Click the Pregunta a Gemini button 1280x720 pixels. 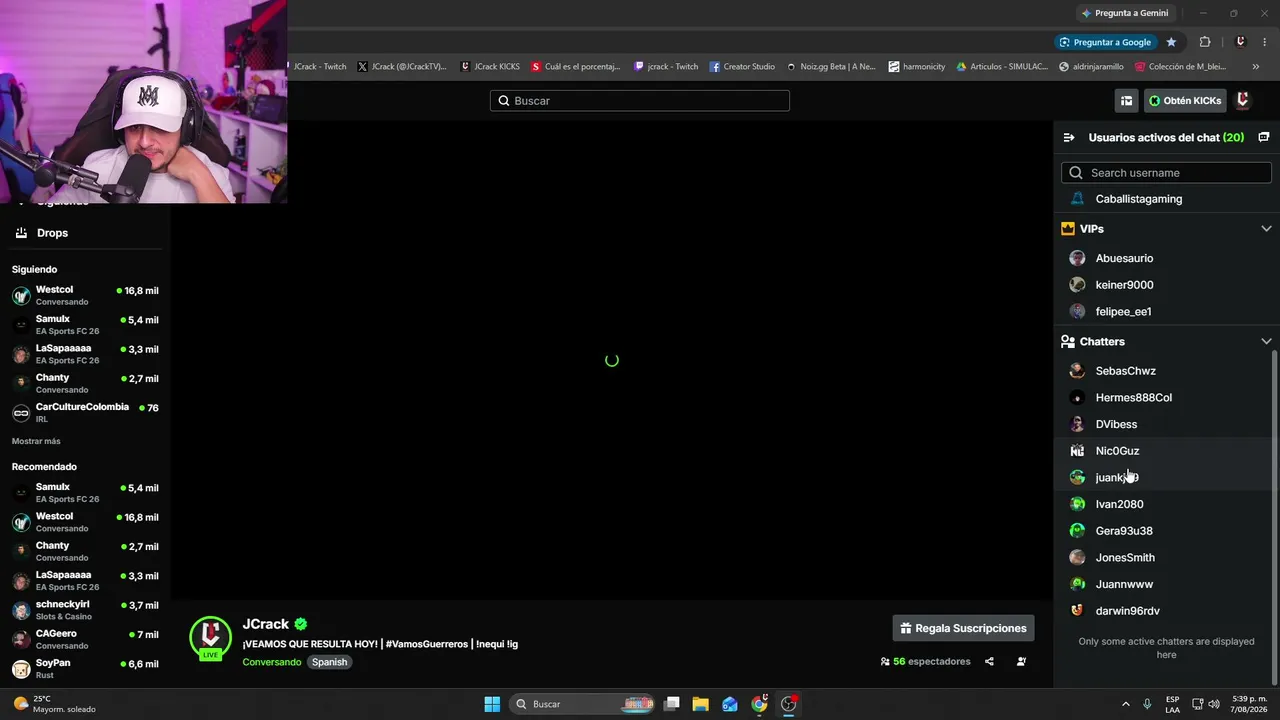(1124, 13)
